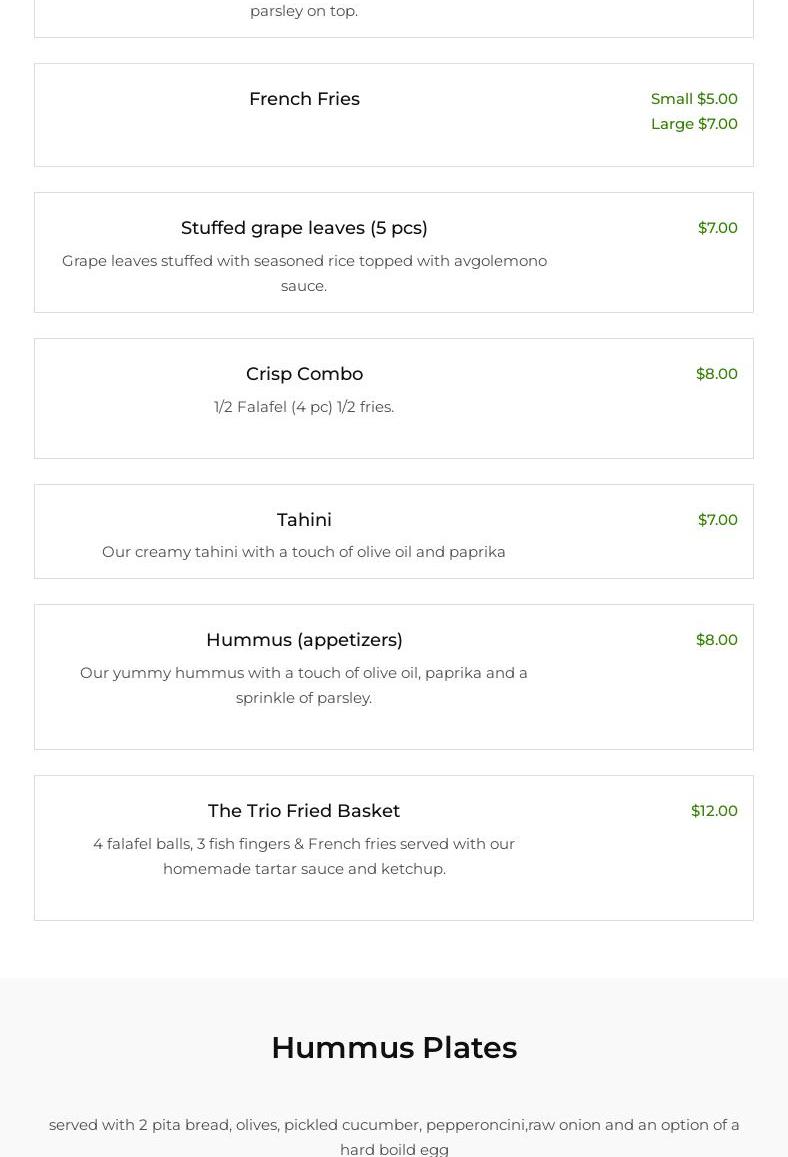The height and width of the screenshot is (1157, 788).
Task: Click the Tahini $7.00 price
Action: (x=717, y=519)
